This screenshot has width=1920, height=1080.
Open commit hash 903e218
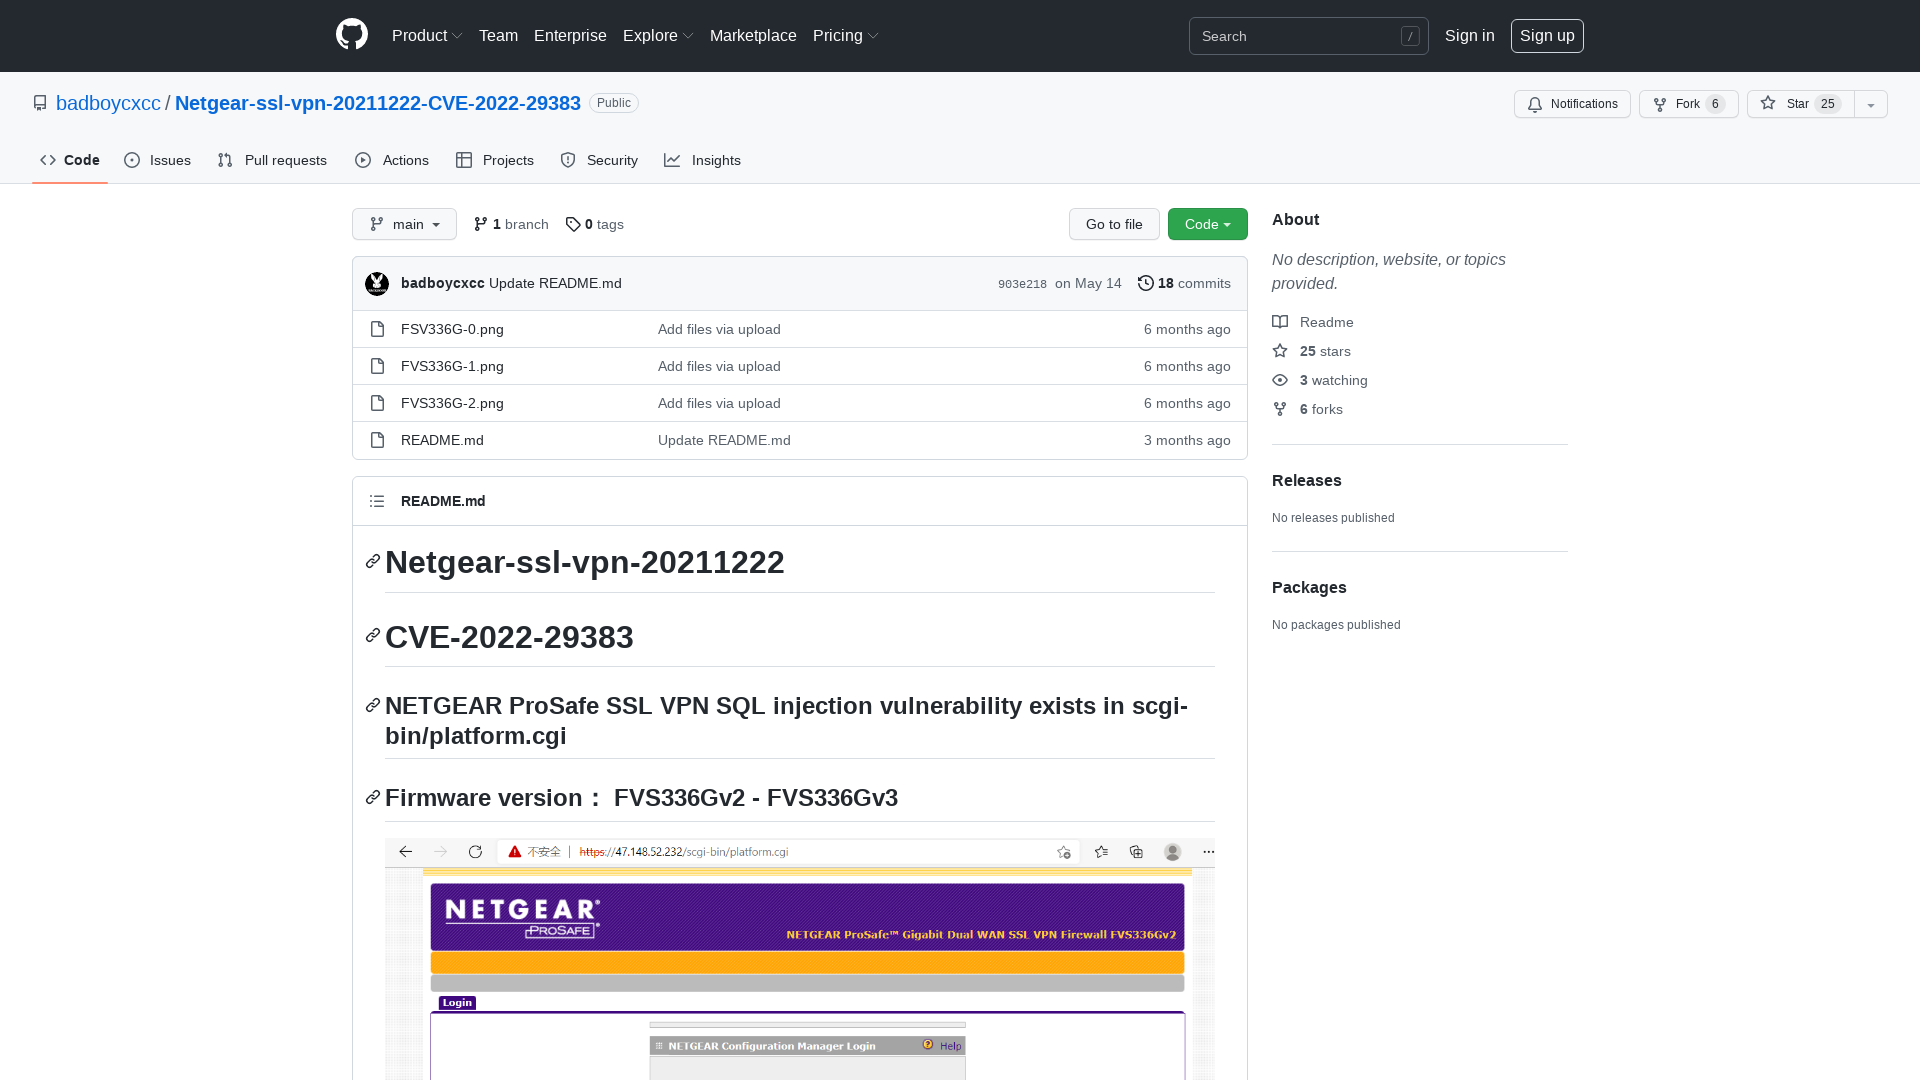pyautogui.click(x=1022, y=284)
